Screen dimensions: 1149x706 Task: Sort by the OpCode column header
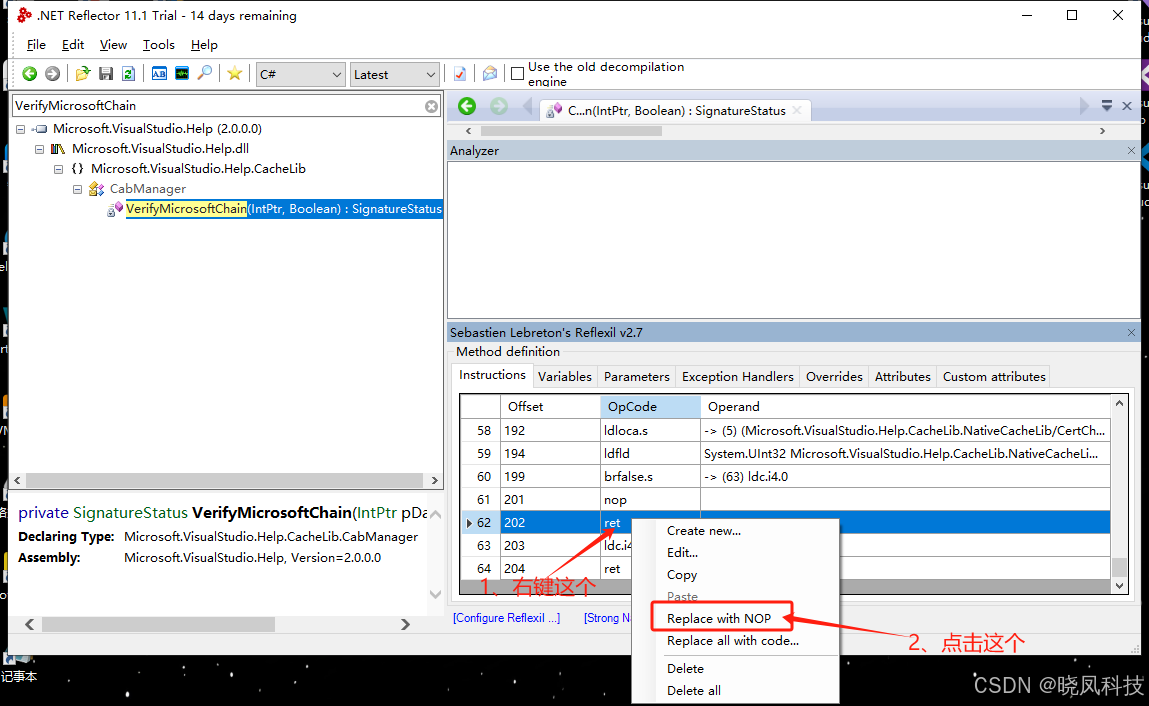pos(650,406)
